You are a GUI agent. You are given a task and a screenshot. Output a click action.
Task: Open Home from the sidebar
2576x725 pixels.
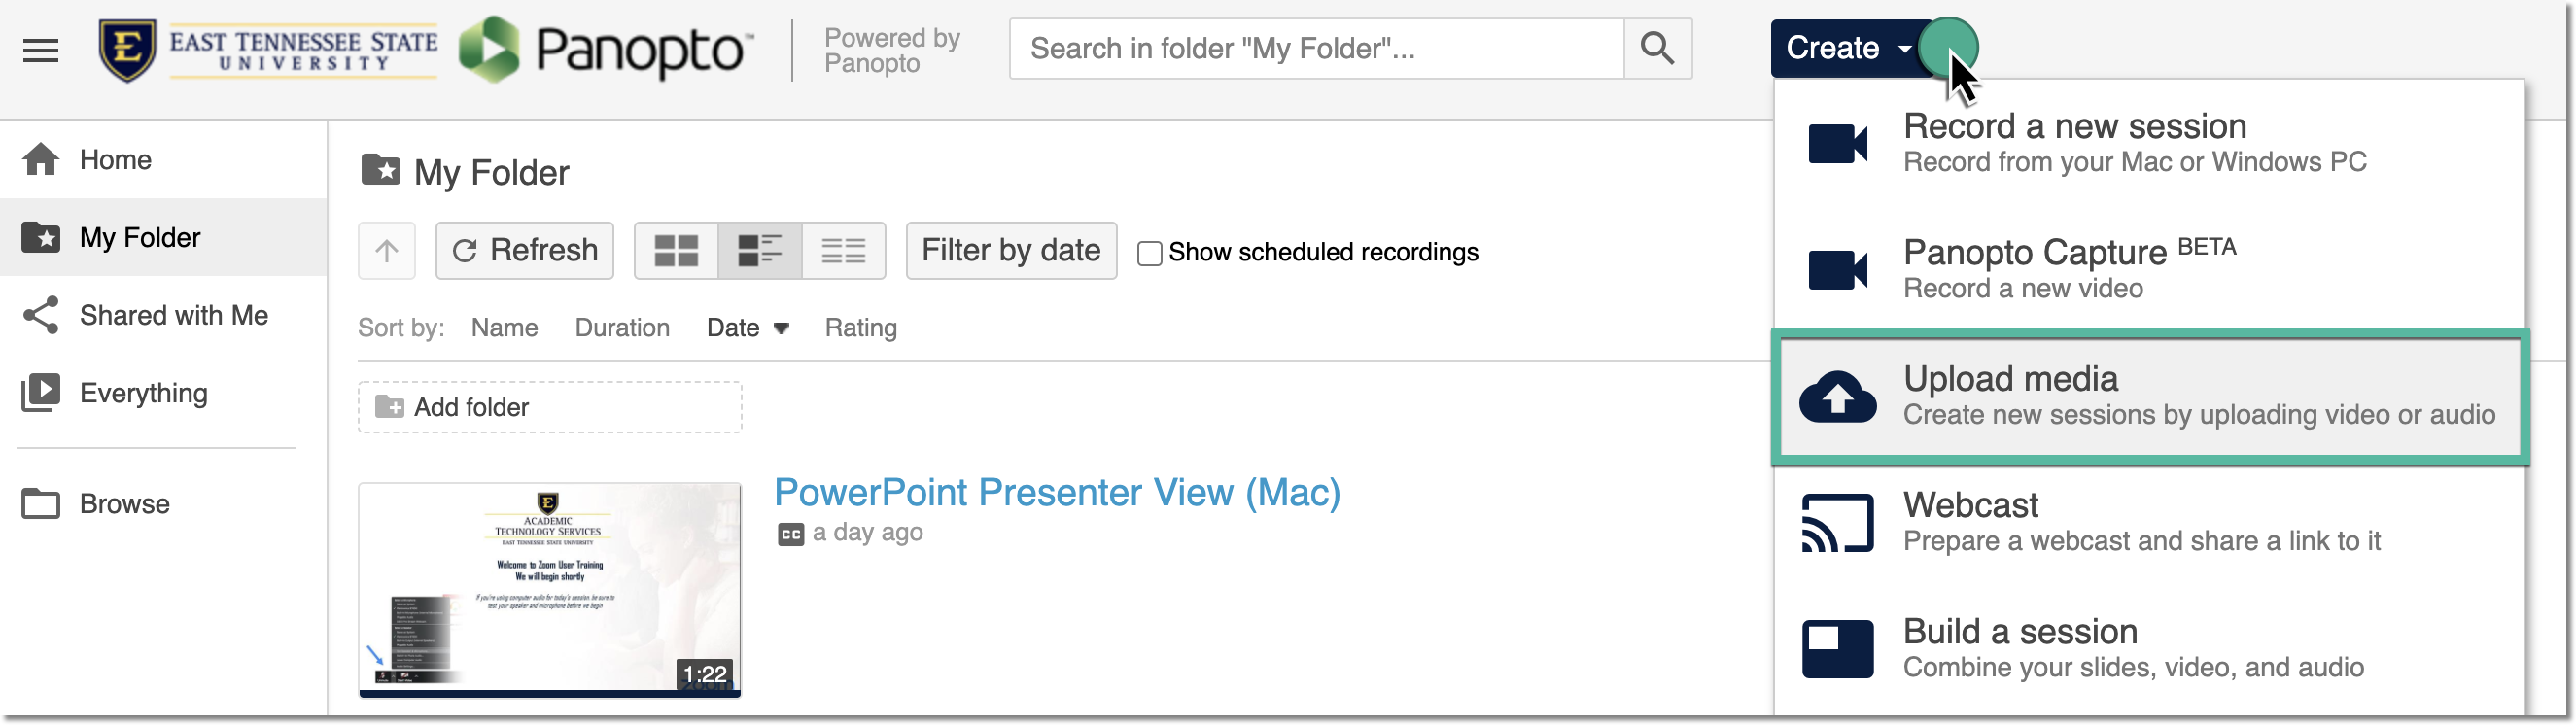[x=115, y=160]
